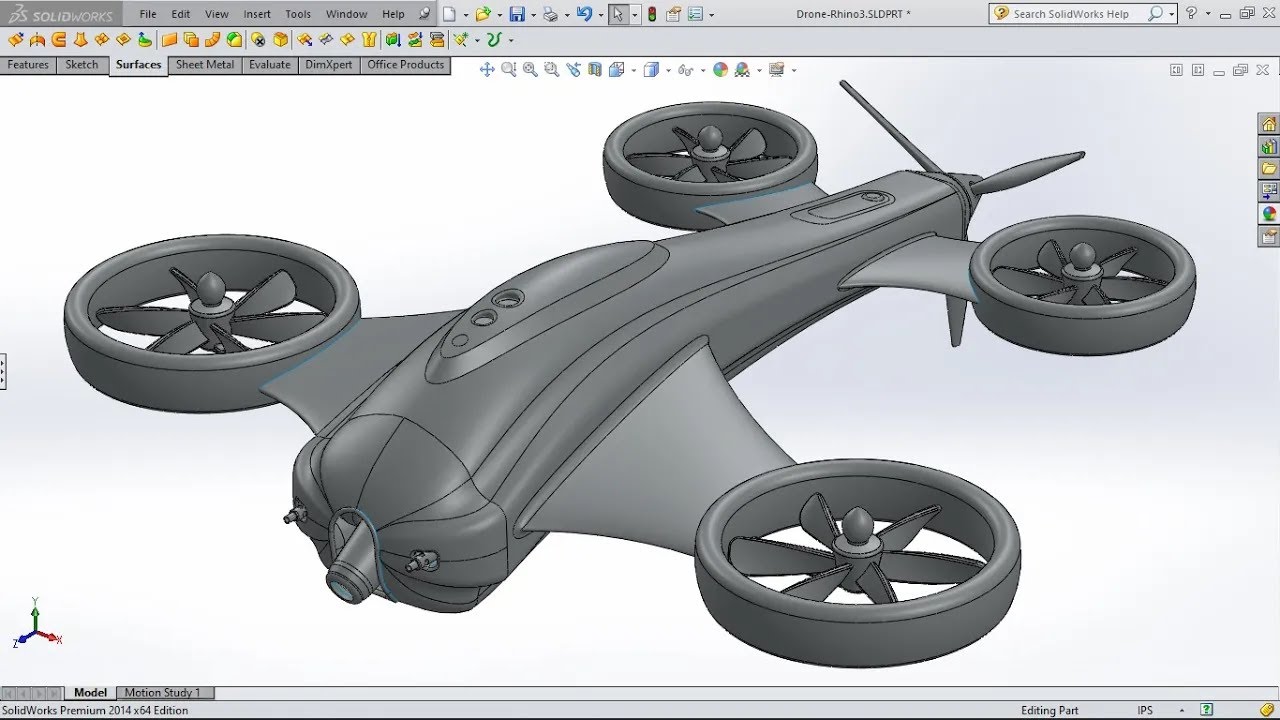Open the File Properties icon
The height and width of the screenshot is (720, 1280).
(672, 14)
